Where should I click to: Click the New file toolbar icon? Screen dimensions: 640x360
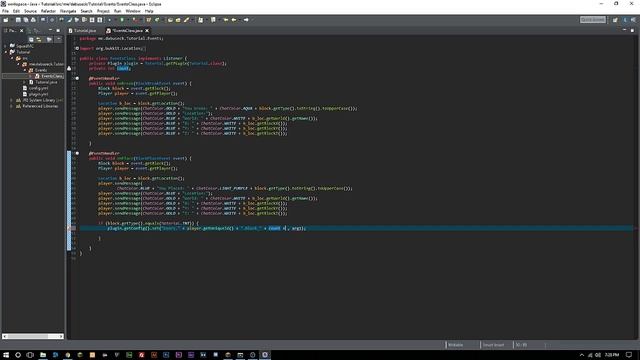[x=6, y=20]
